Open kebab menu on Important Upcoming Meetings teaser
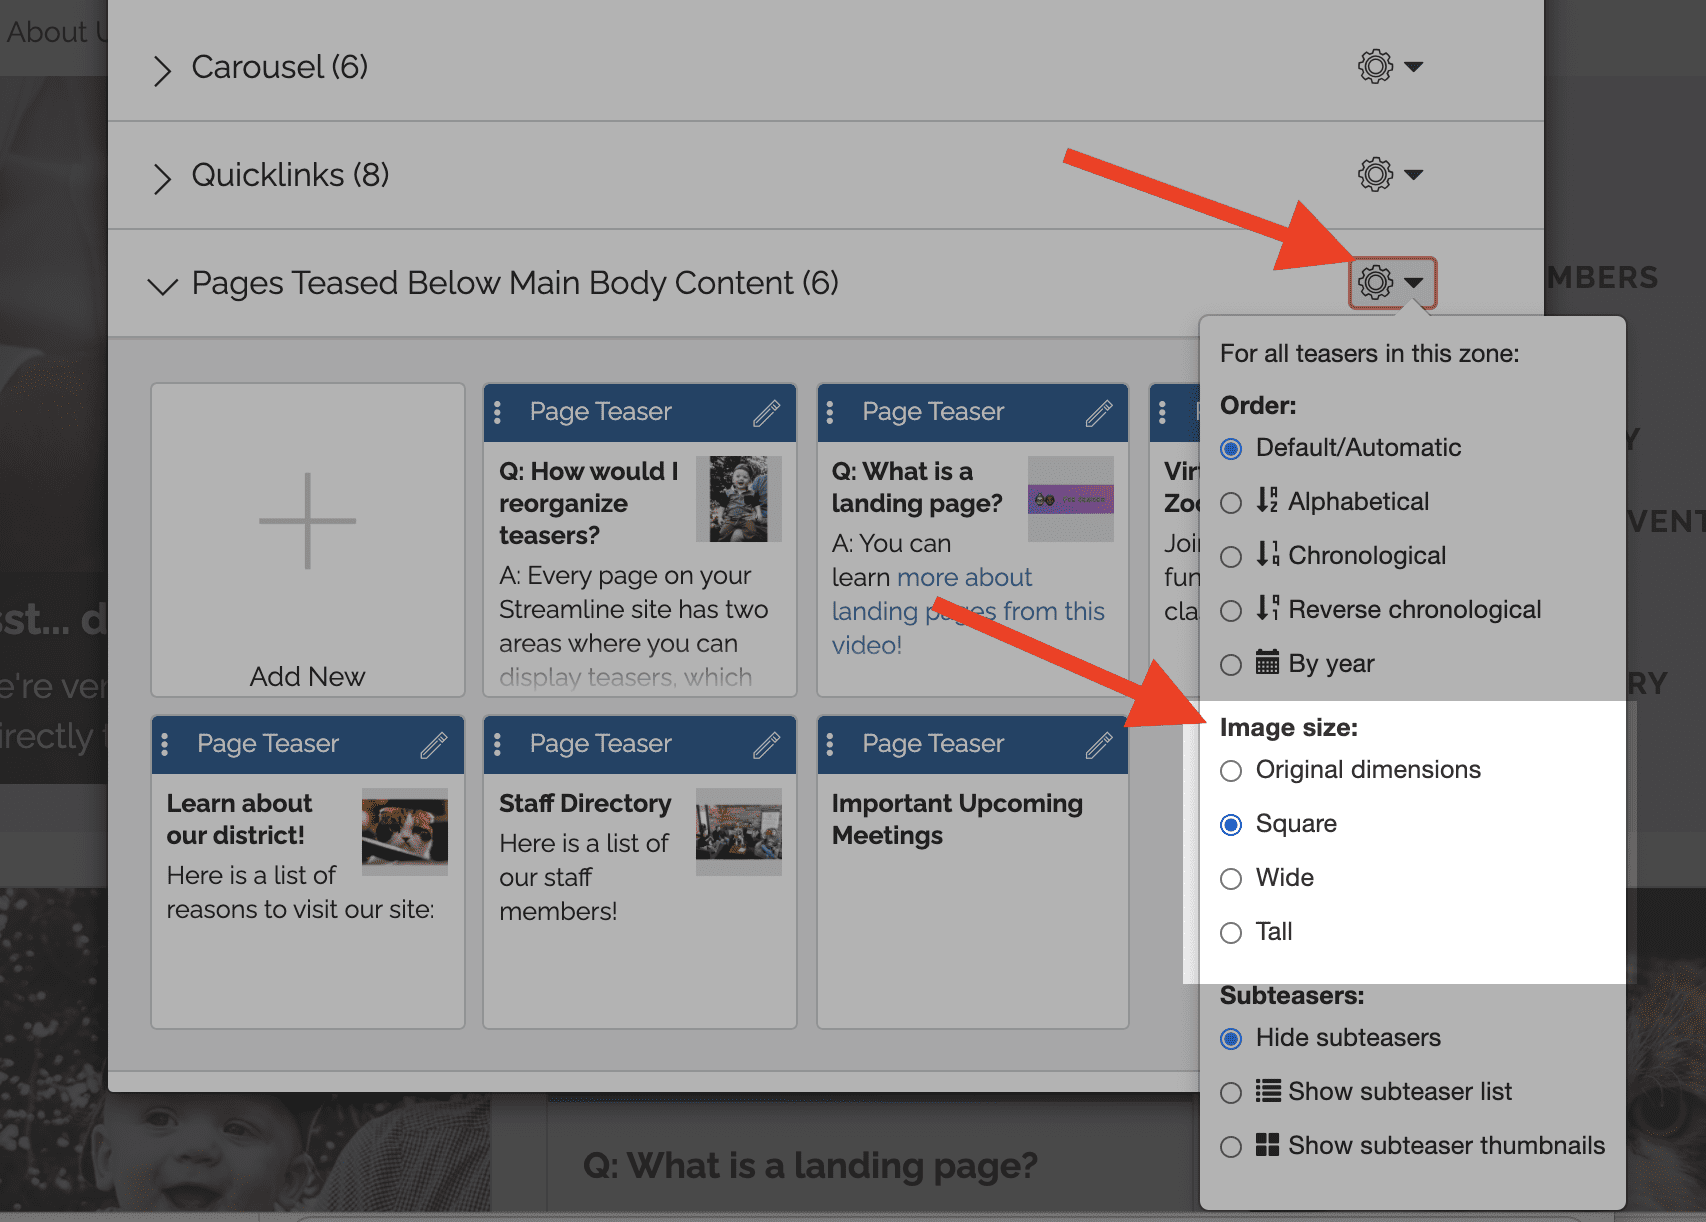Image resolution: width=1706 pixels, height=1222 pixels. pos(830,744)
